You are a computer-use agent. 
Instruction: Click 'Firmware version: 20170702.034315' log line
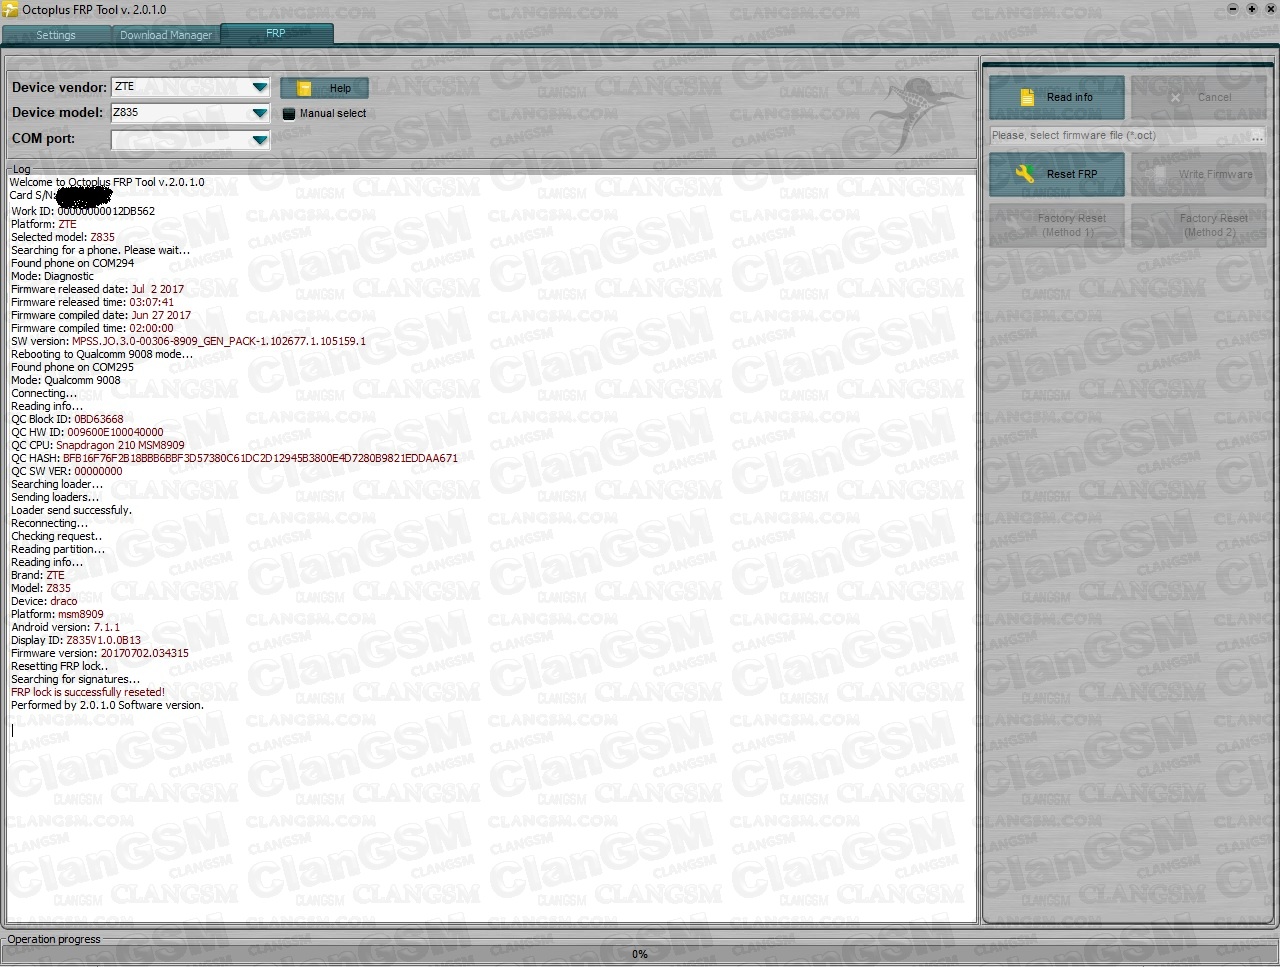point(100,653)
